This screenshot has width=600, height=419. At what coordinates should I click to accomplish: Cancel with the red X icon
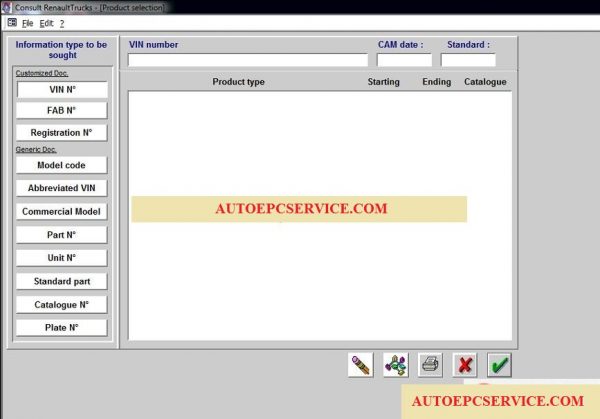pos(465,365)
